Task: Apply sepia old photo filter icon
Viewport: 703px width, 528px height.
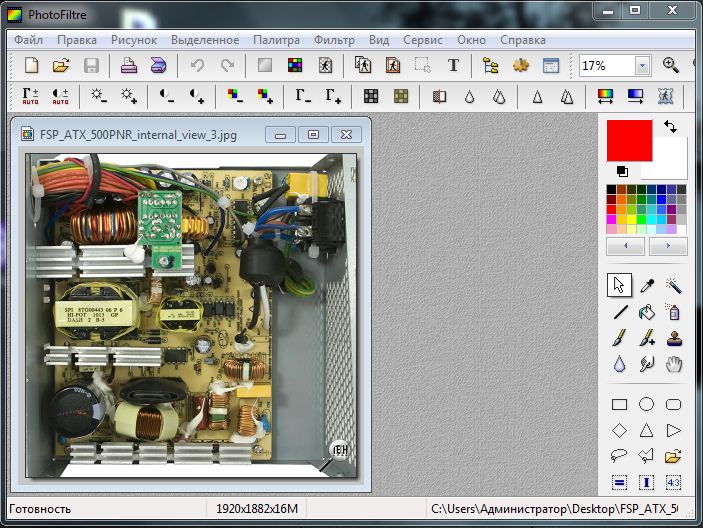Action: [401, 96]
